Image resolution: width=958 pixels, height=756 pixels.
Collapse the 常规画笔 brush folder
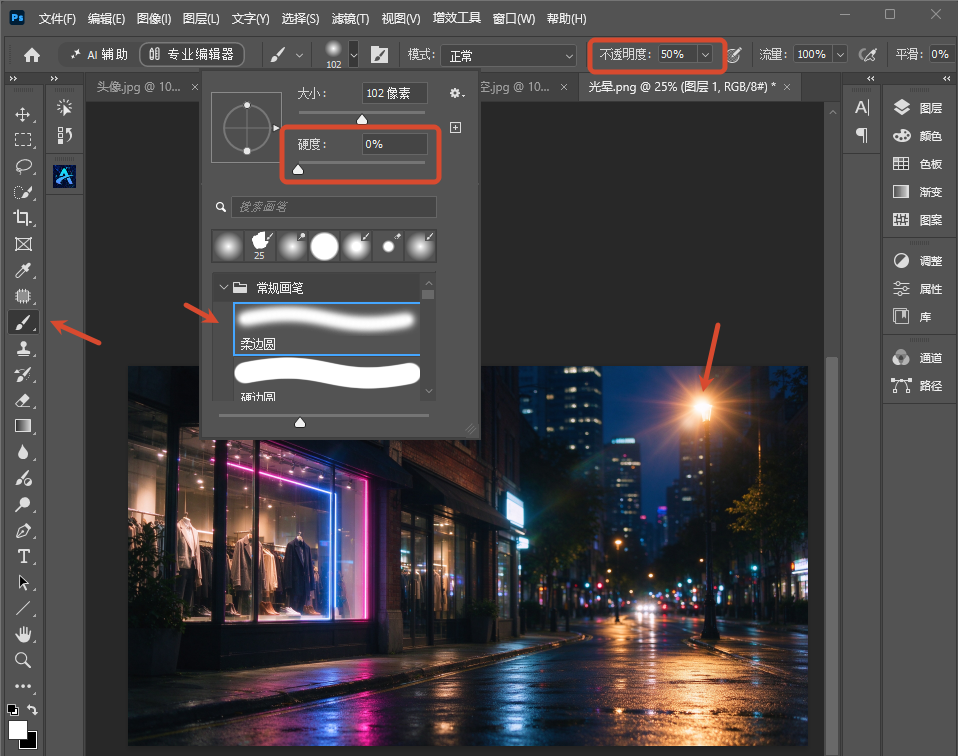pyautogui.click(x=224, y=287)
